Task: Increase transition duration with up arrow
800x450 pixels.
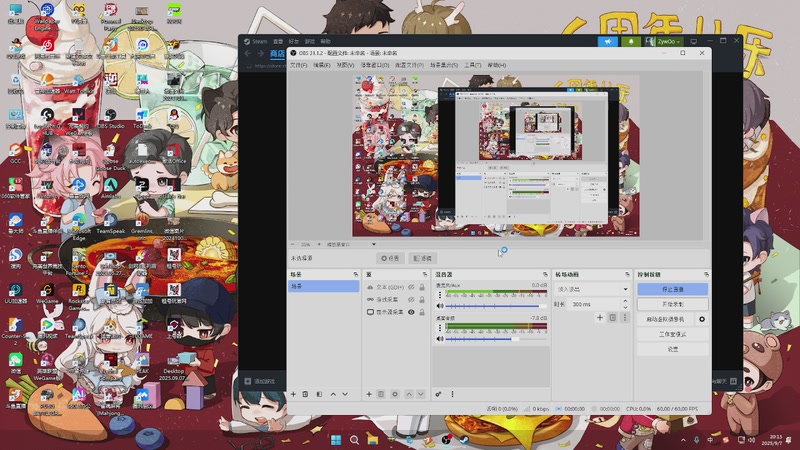Action: (x=626, y=301)
